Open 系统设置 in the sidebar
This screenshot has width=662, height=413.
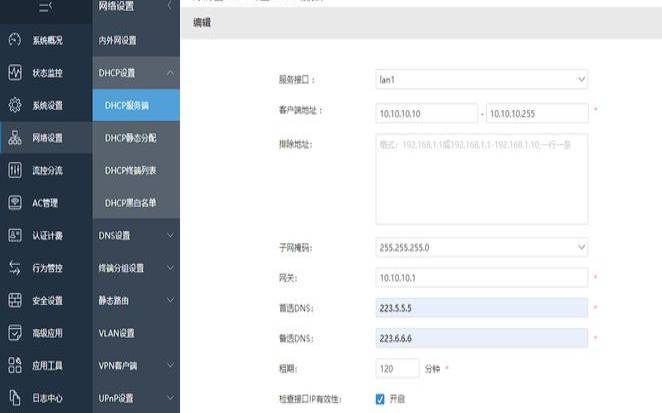pyautogui.click(x=46, y=105)
